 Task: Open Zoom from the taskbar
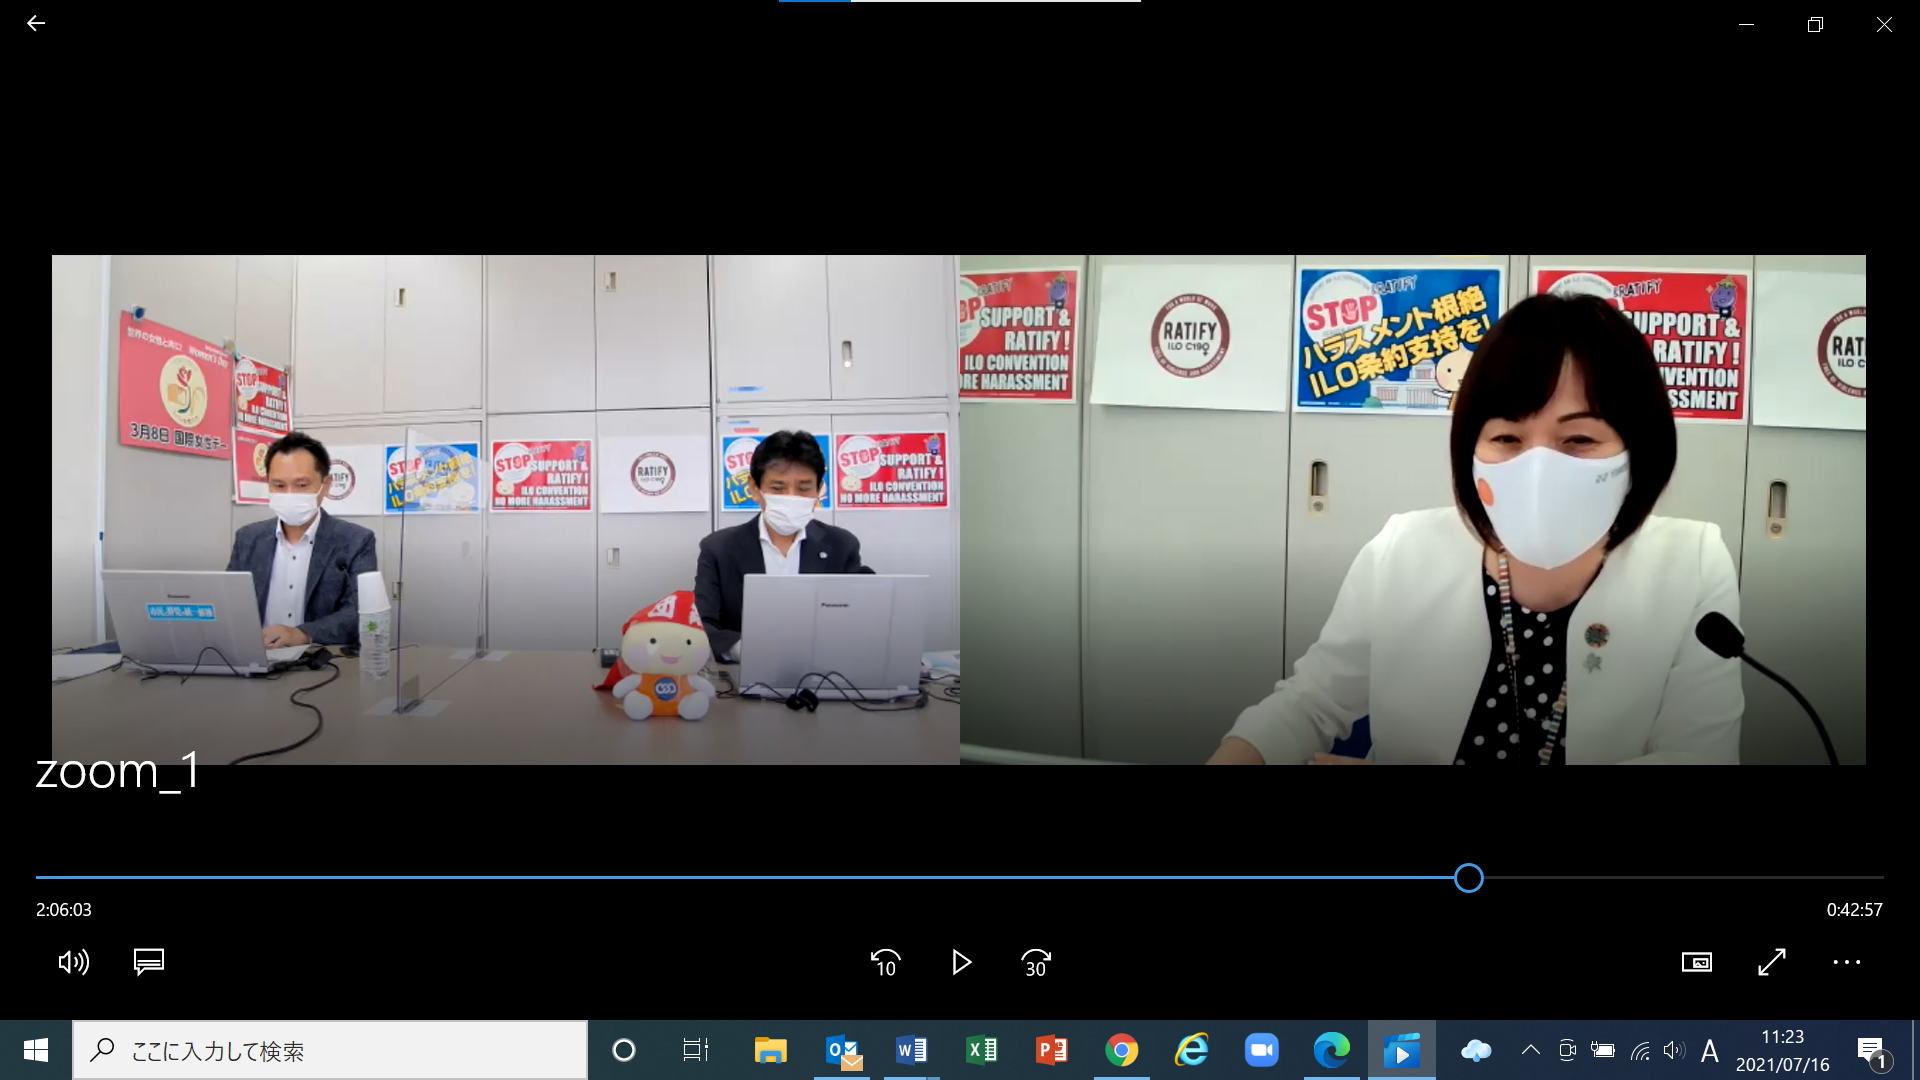[x=1262, y=1050]
